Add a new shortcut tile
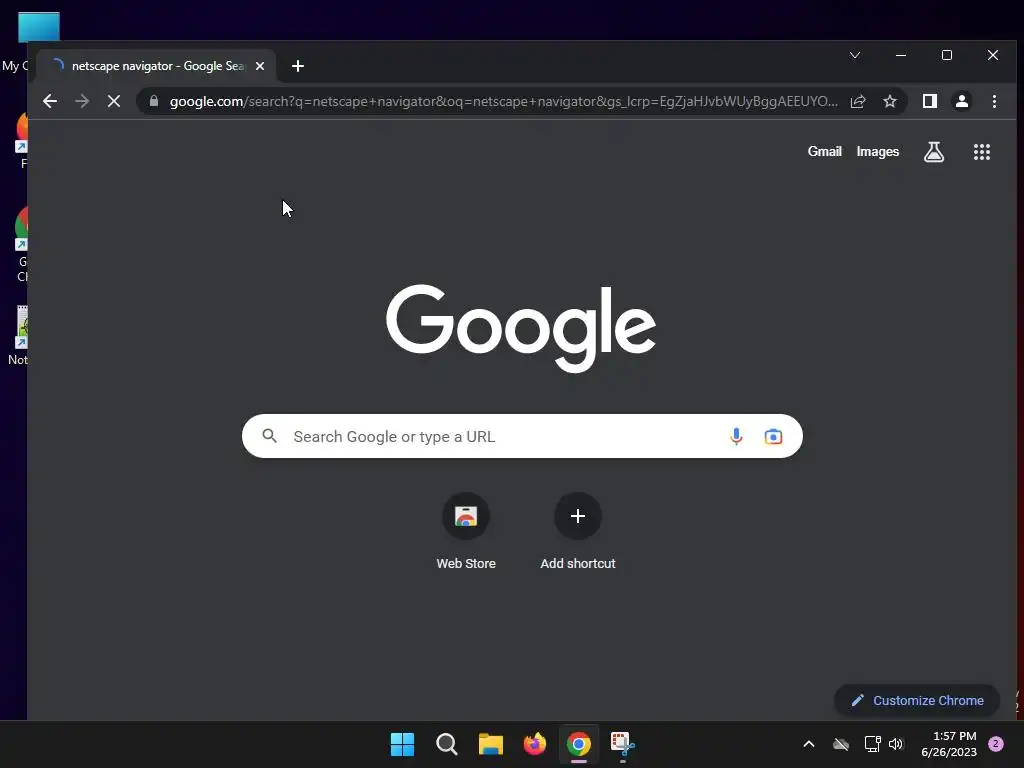This screenshot has height=768, width=1024. [x=578, y=532]
